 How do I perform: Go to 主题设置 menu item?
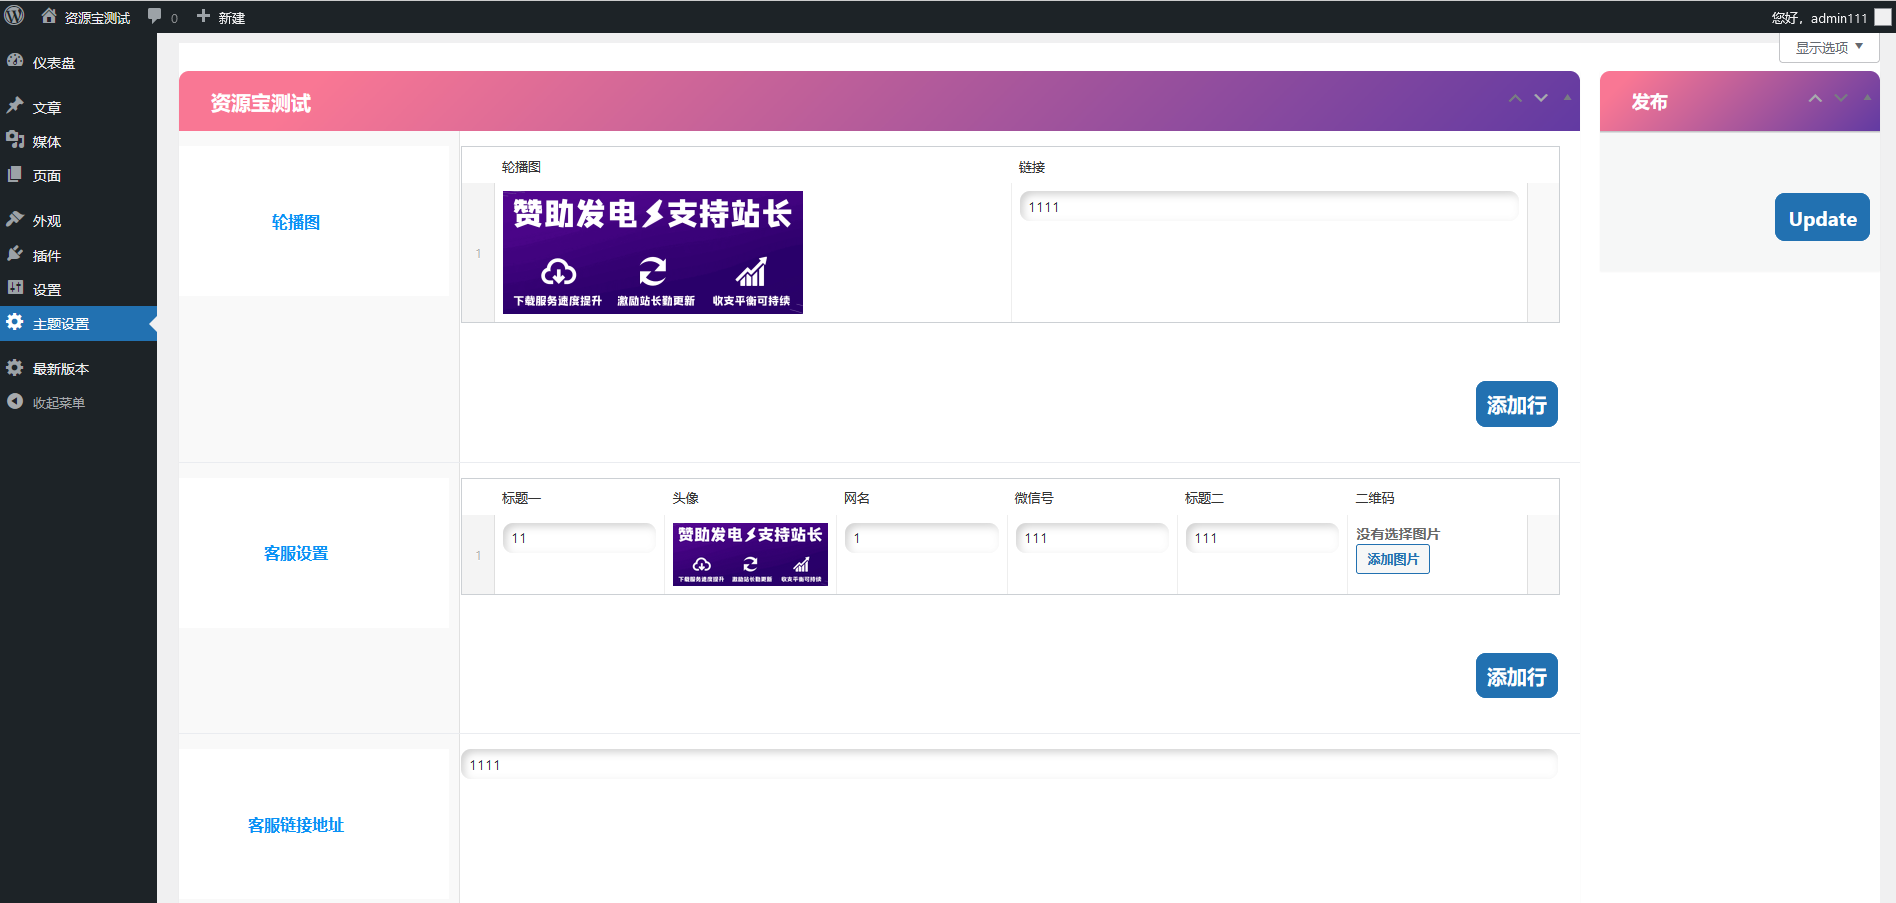point(61,324)
